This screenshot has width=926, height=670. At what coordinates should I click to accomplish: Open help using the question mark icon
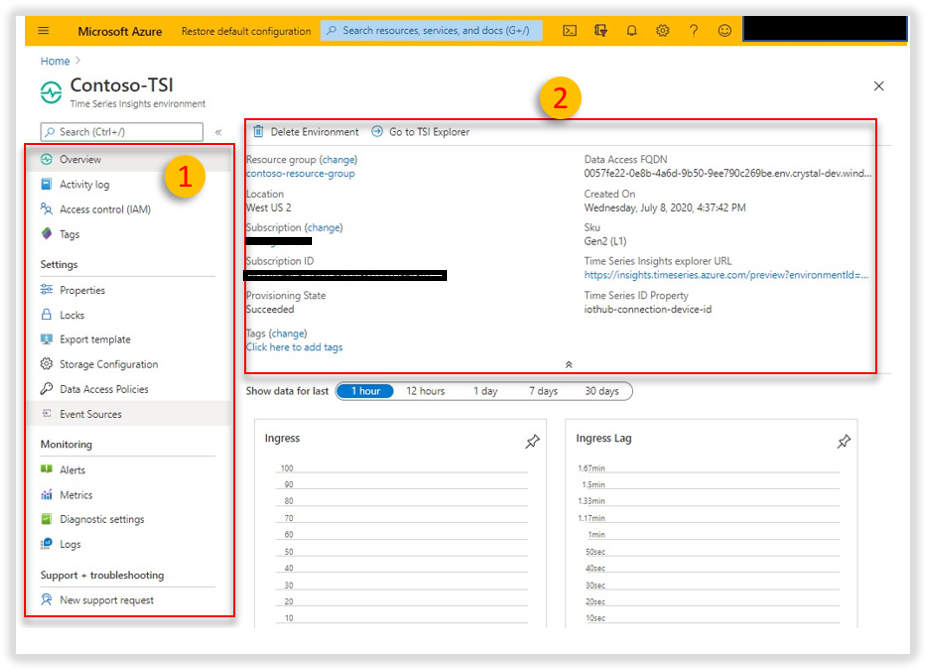694,30
